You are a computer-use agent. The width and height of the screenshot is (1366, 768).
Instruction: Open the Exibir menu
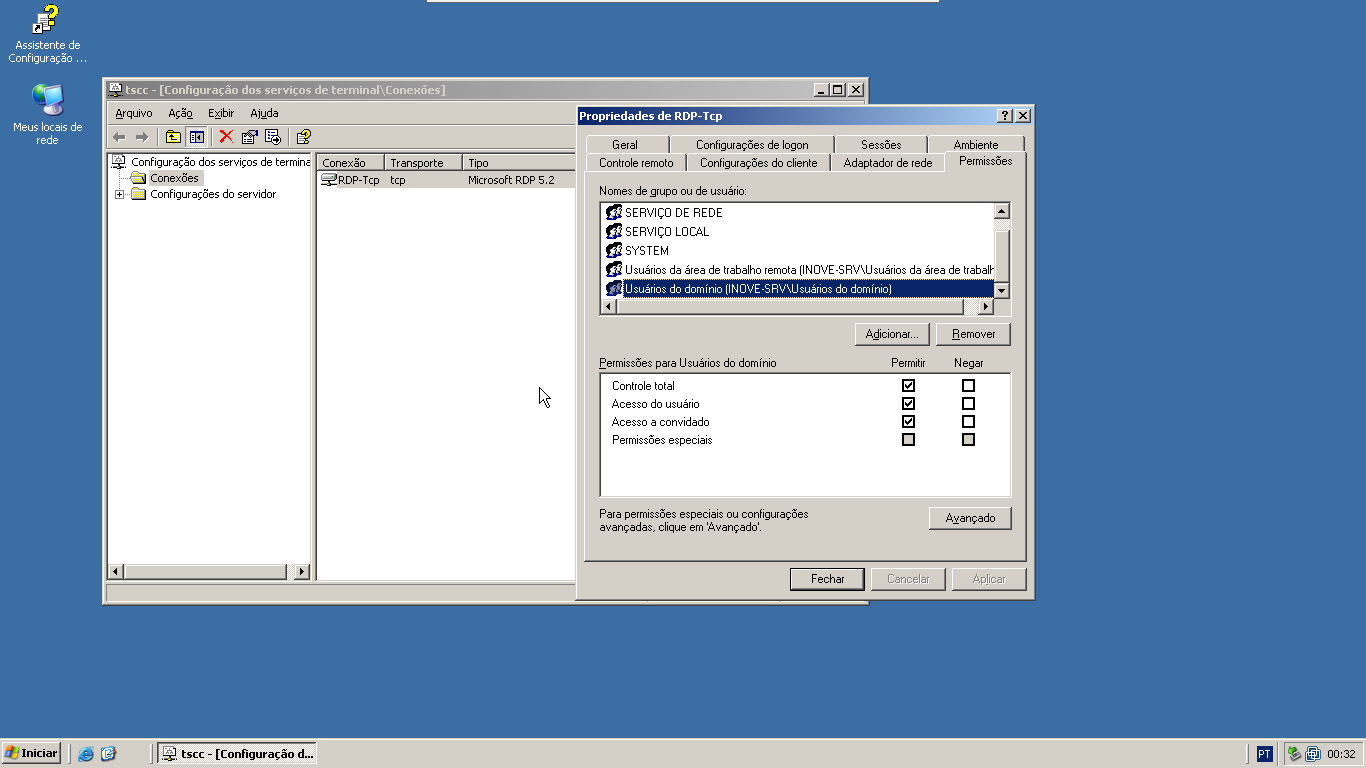[x=220, y=113]
